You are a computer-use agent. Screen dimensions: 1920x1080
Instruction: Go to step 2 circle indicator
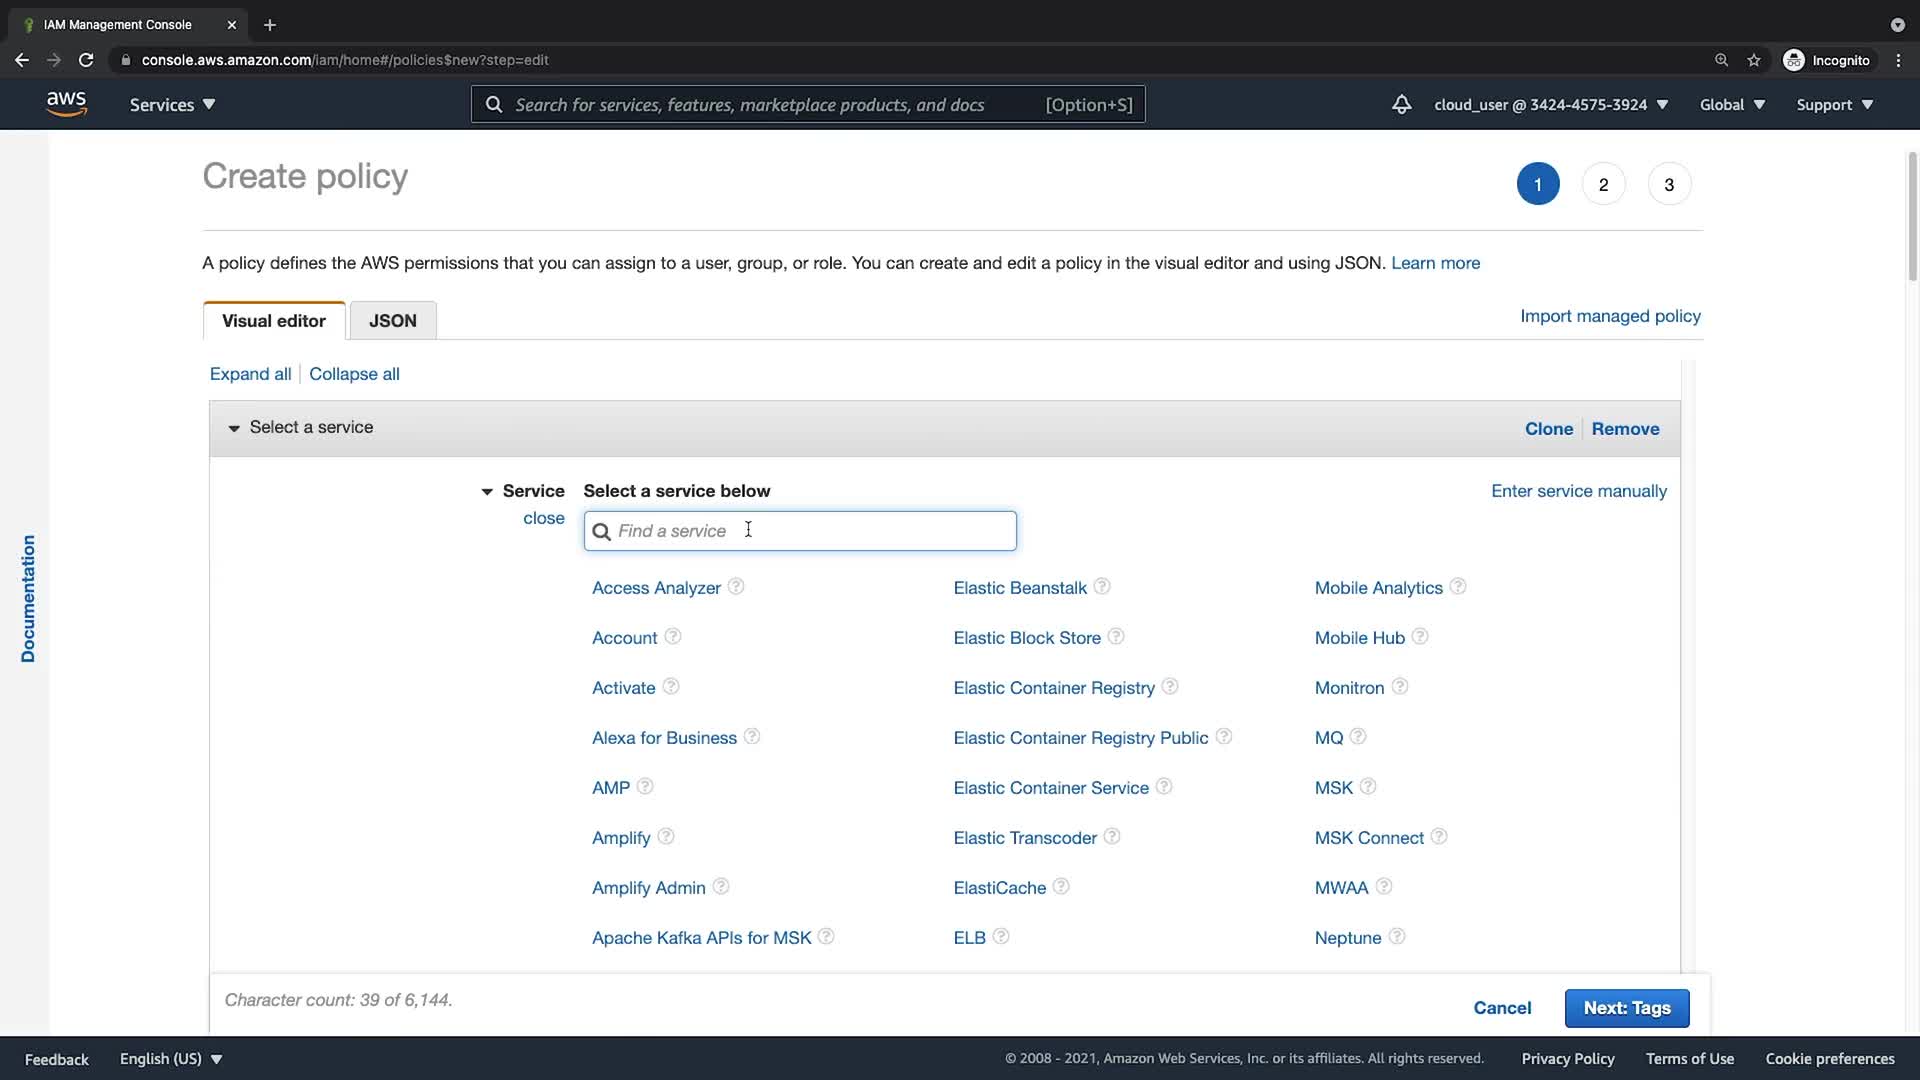tap(1603, 184)
